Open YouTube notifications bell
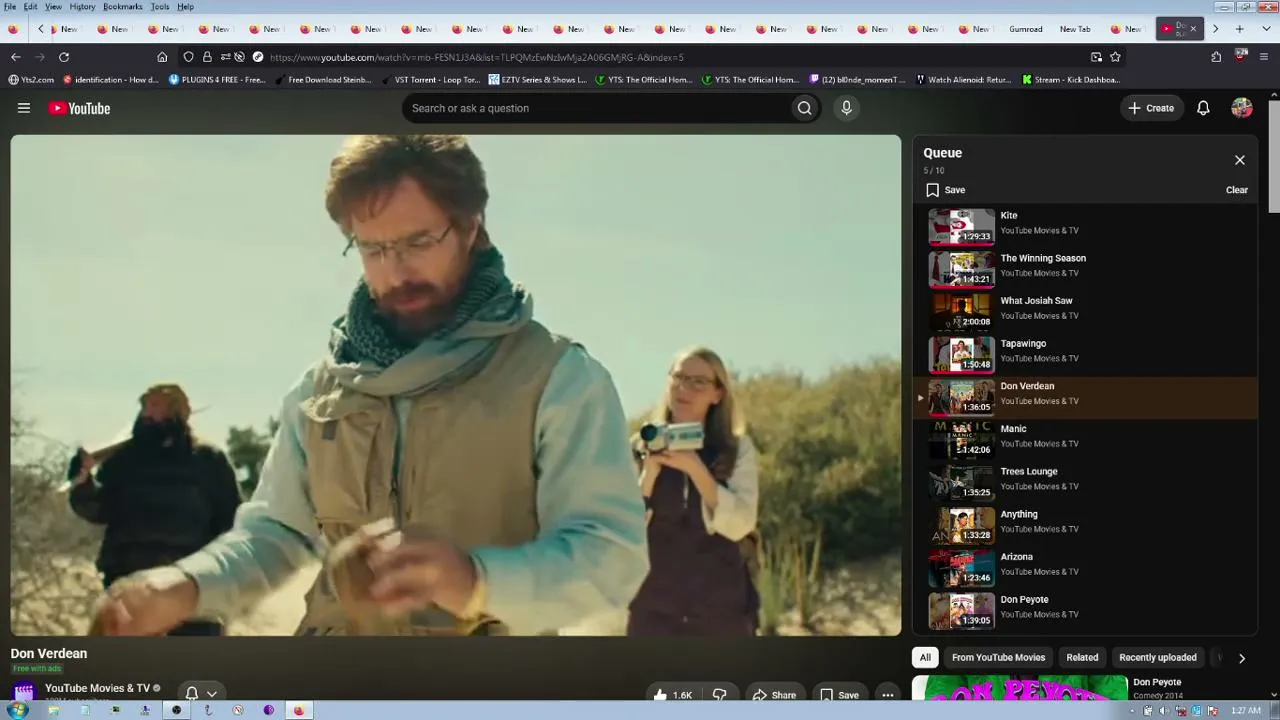The height and width of the screenshot is (720, 1280). click(x=1203, y=108)
